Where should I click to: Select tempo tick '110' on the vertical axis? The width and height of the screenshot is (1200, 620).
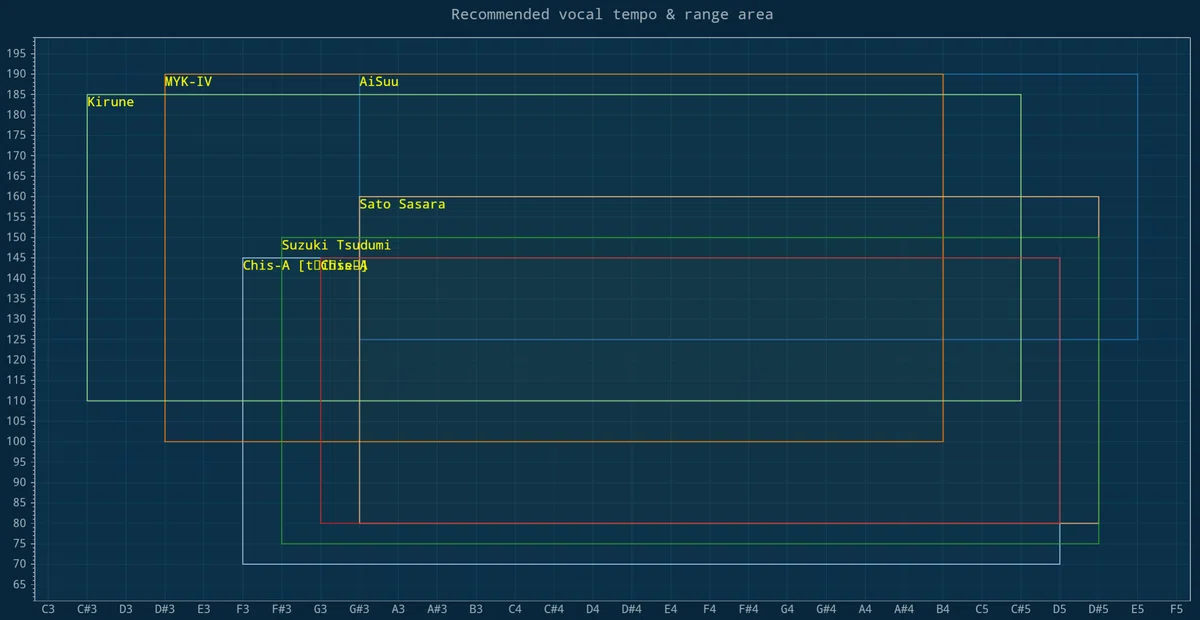click(17, 401)
